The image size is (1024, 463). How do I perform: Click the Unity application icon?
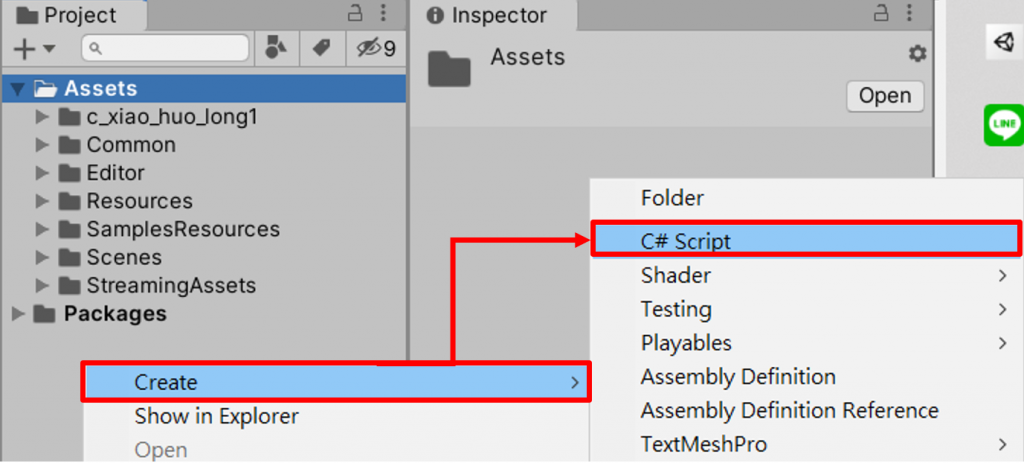[1002, 42]
